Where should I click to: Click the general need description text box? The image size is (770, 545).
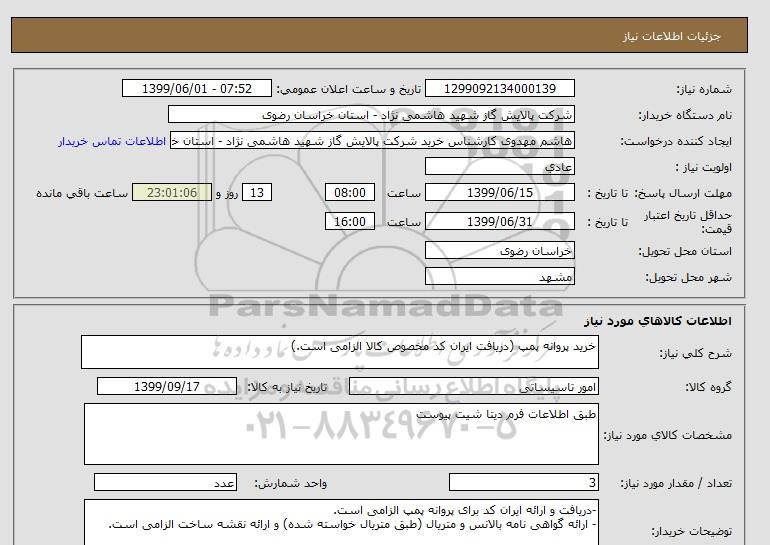pos(340,352)
